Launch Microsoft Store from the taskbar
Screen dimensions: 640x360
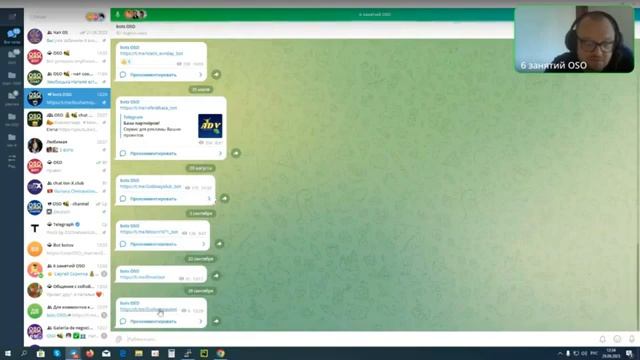pos(40,353)
